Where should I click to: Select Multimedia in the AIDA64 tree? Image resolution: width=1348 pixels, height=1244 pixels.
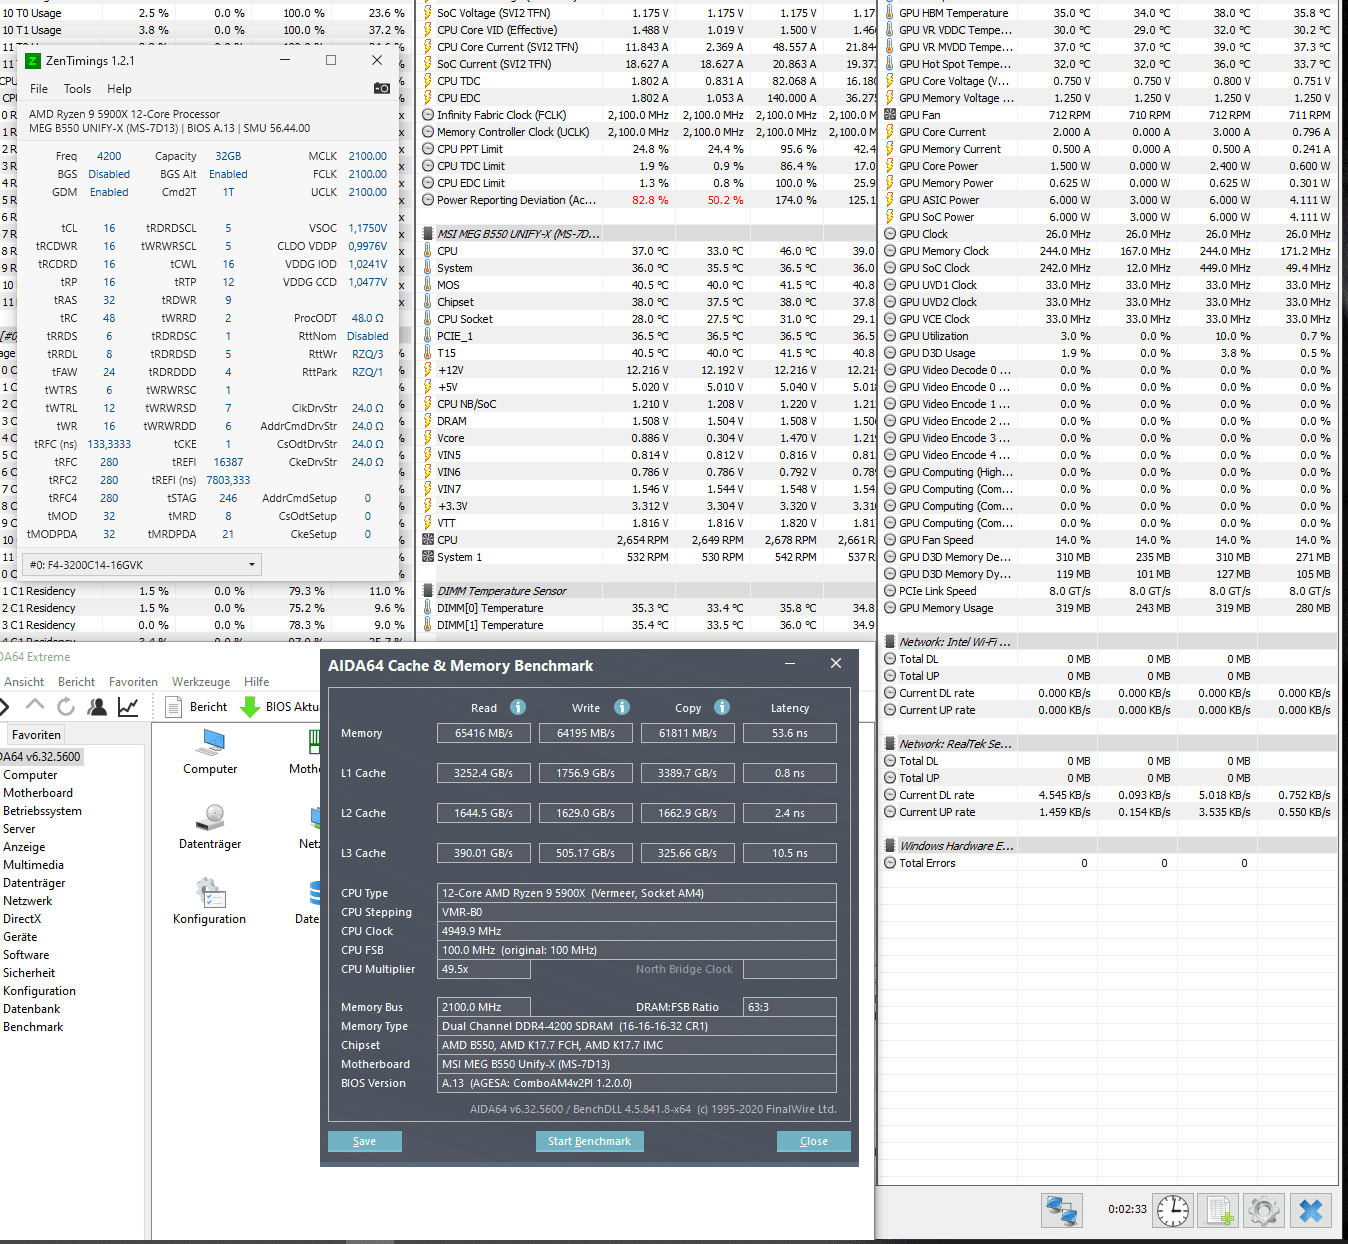[33, 865]
